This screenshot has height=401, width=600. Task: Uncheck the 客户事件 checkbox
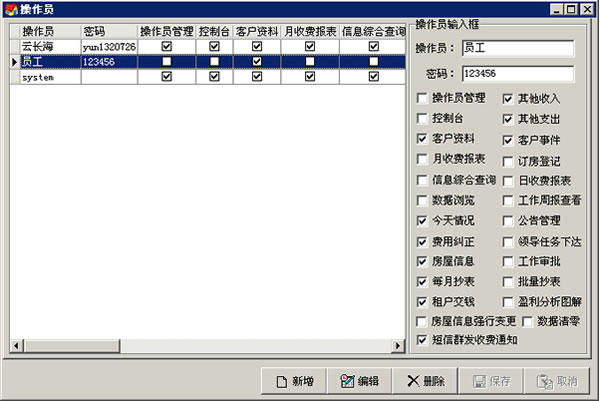(508, 140)
